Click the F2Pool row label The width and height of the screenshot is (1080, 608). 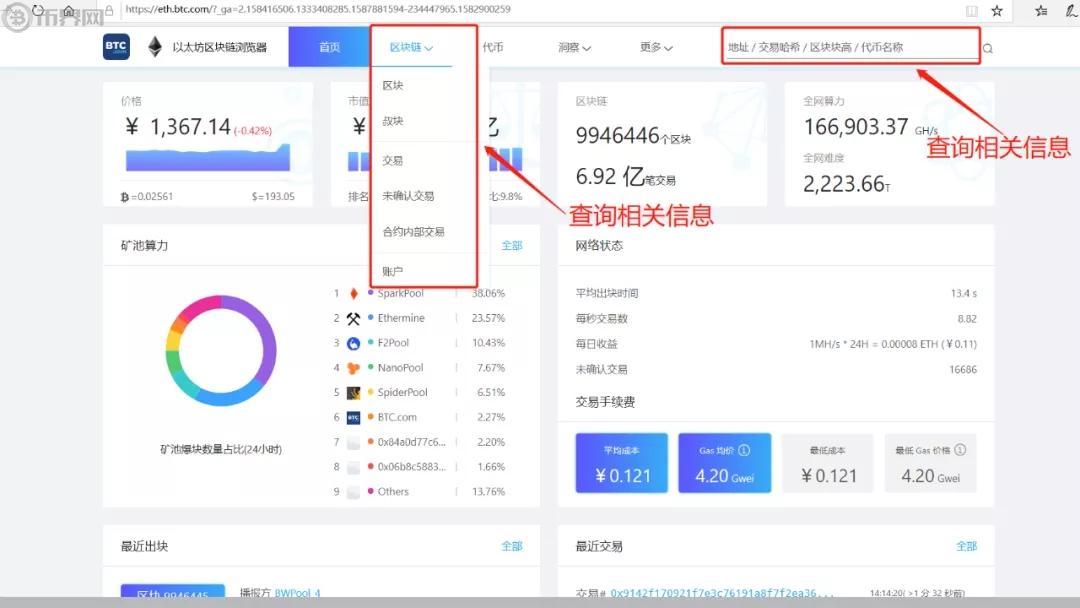pyautogui.click(x=393, y=343)
